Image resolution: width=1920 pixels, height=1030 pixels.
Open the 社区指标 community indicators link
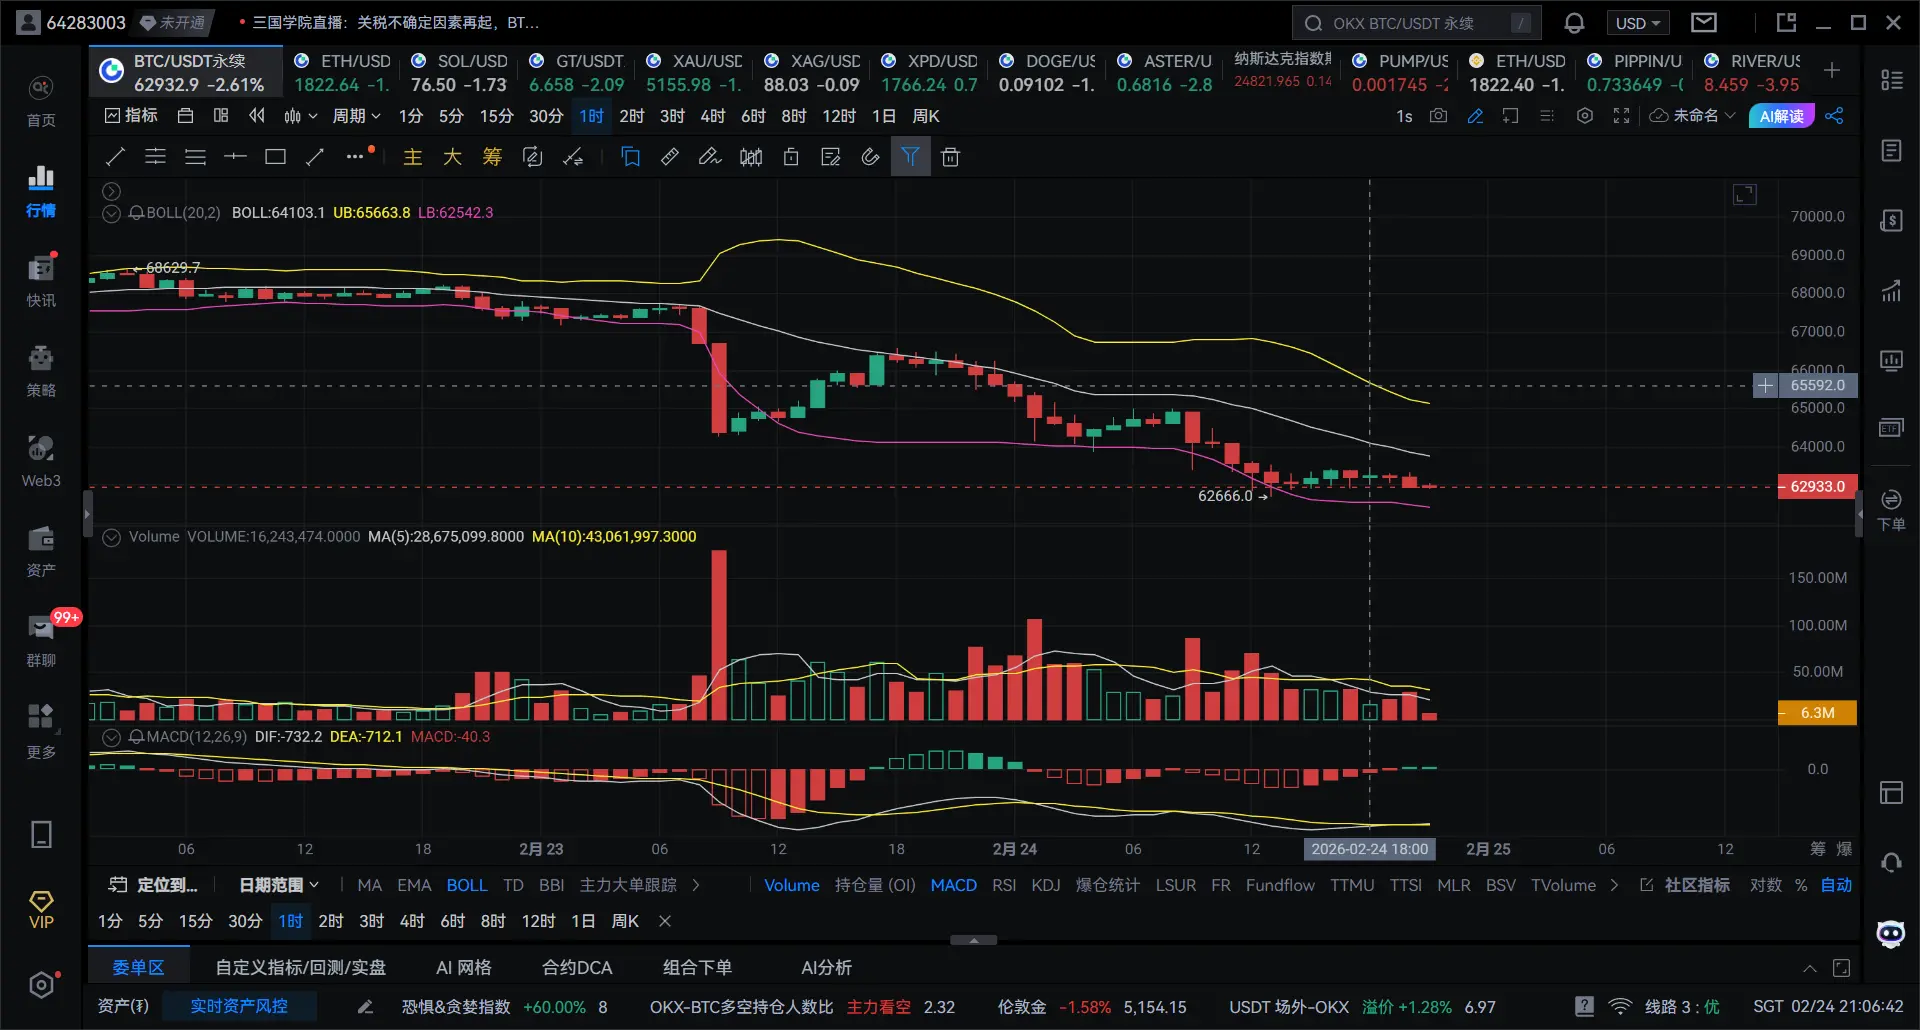[1685, 885]
